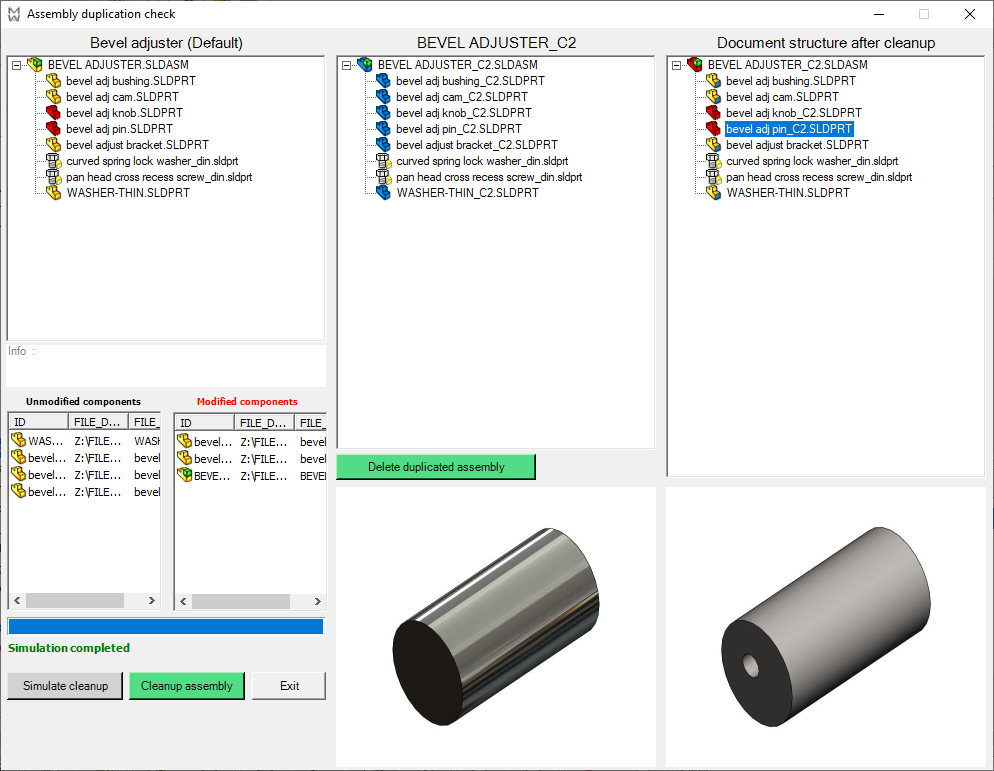
Task: Select bevel adjust bracket_C2.SLDPRT in middle tree
Action: click(477, 145)
